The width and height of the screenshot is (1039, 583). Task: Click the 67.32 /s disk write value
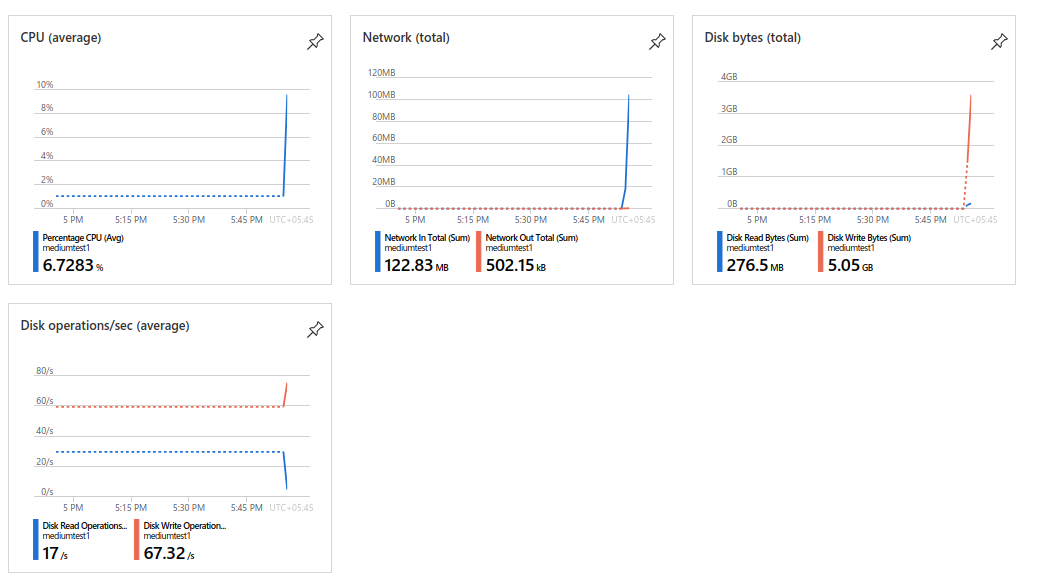[x=169, y=553]
